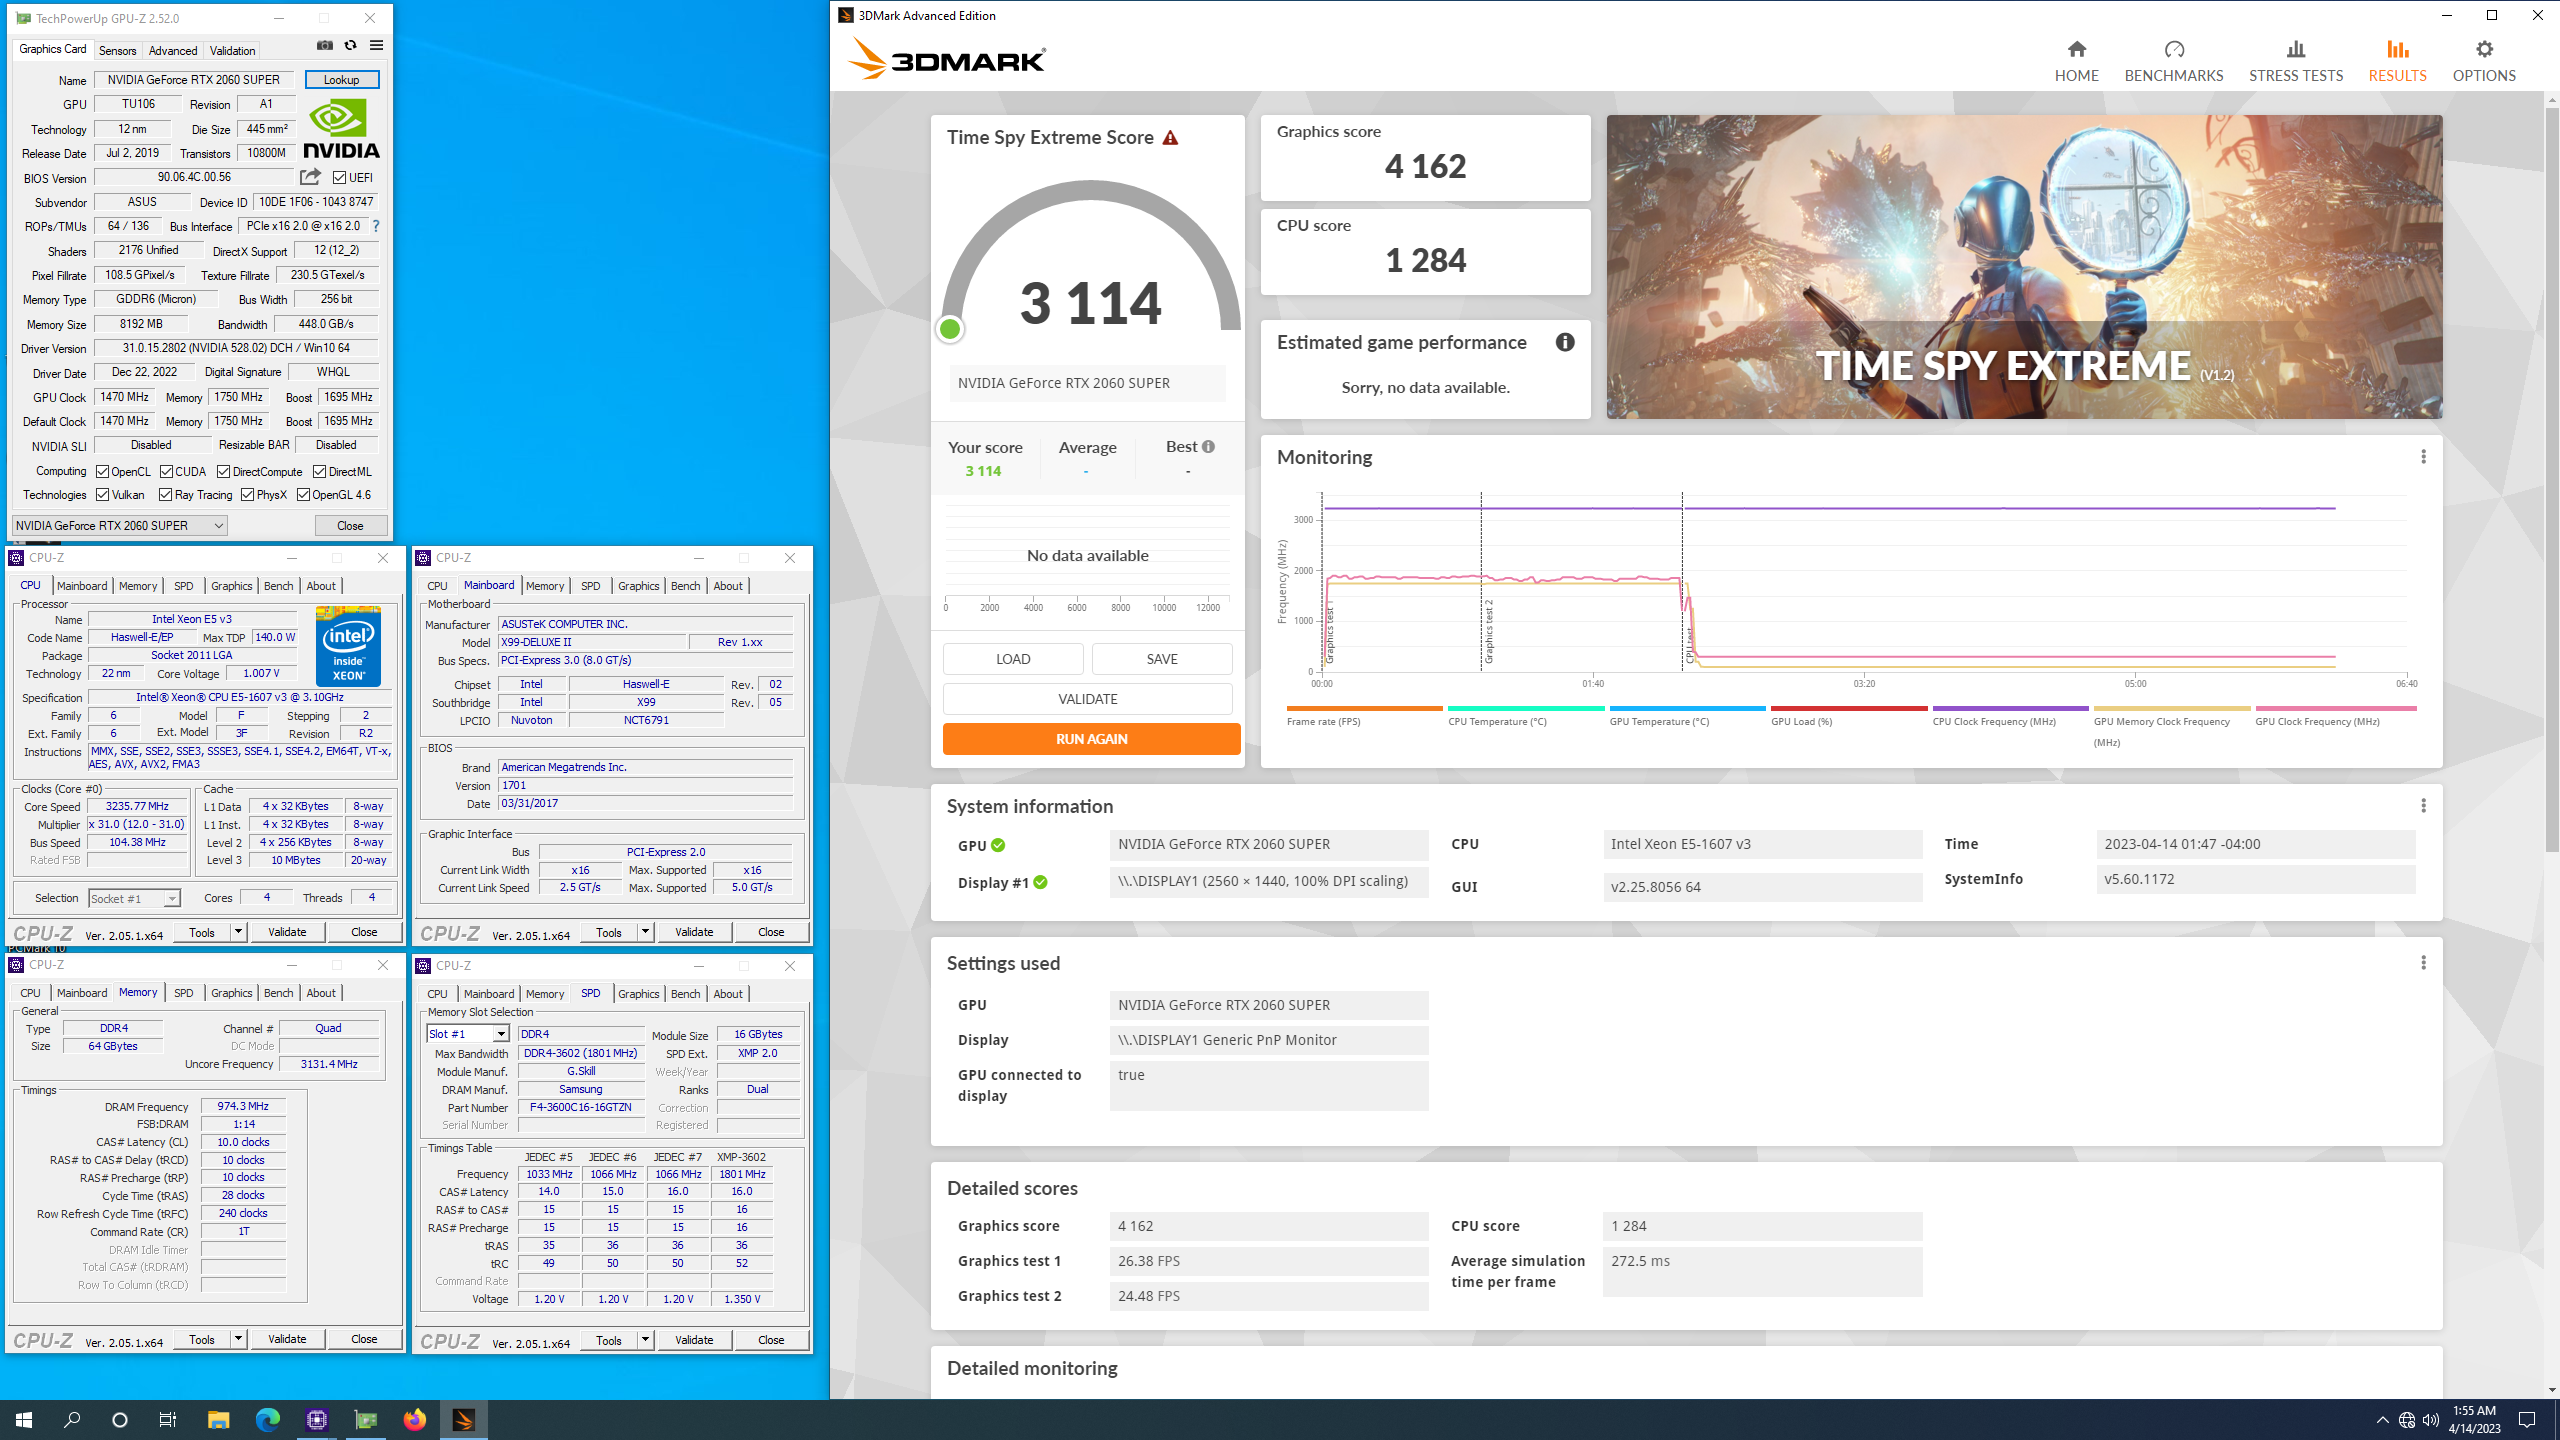Toggle UEFI checkbox in GPU-Z
Viewport: 2560px width, 1440px height.
coord(340,178)
